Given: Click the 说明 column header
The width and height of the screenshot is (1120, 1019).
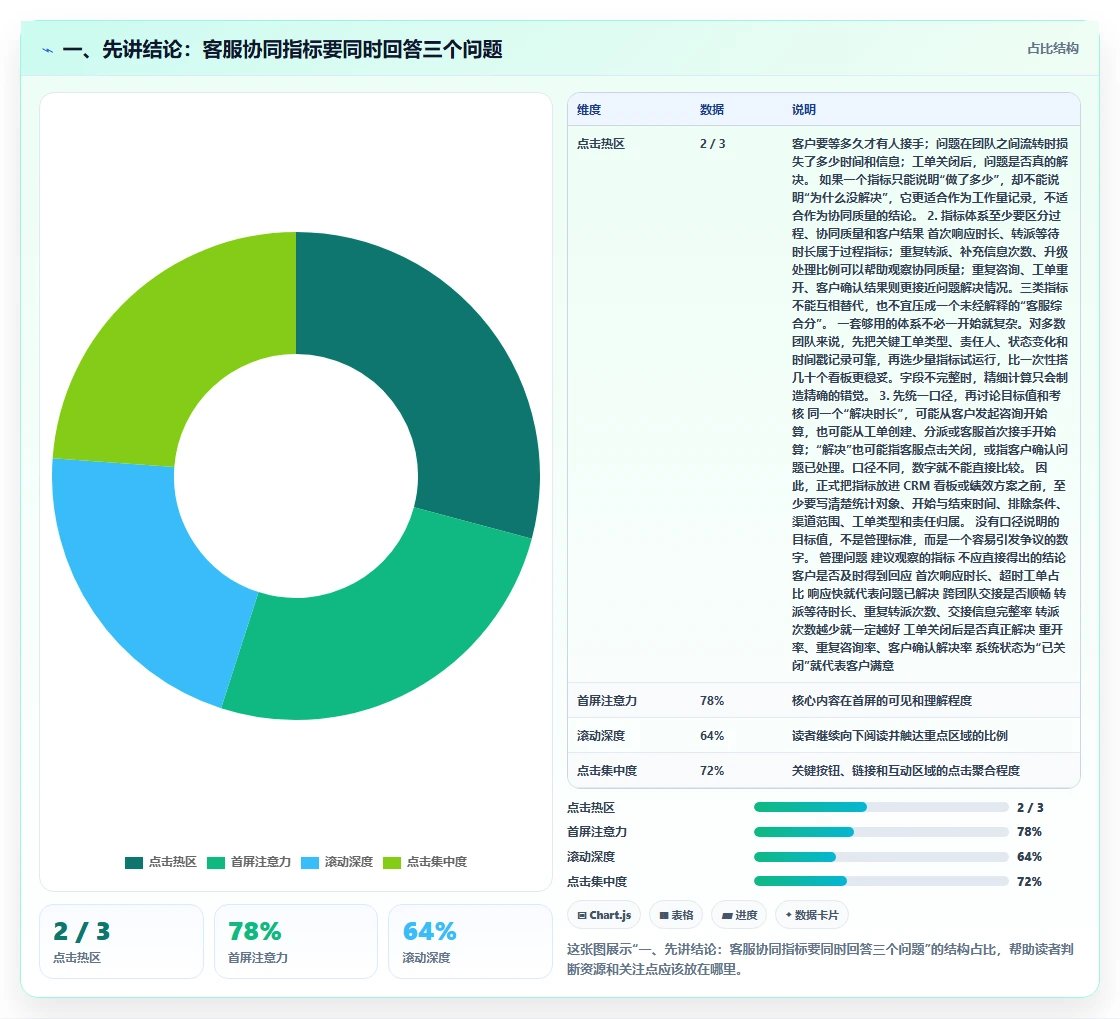Looking at the screenshot, I should [804, 110].
